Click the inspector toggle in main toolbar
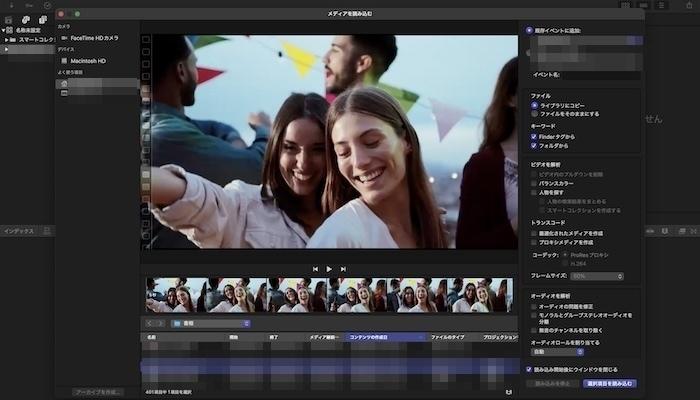The height and width of the screenshot is (400, 700). coord(661,5)
